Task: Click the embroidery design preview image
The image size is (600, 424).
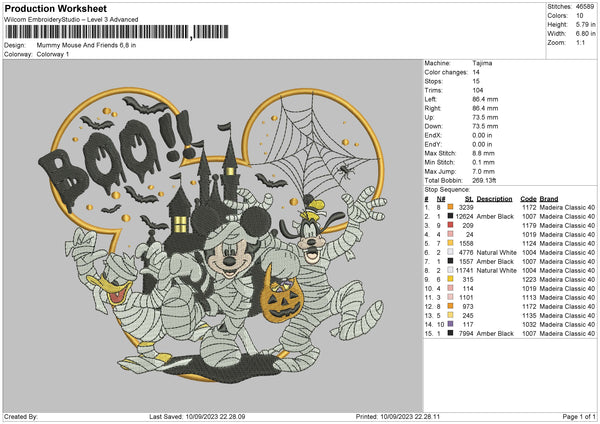Action: click(213, 236)
